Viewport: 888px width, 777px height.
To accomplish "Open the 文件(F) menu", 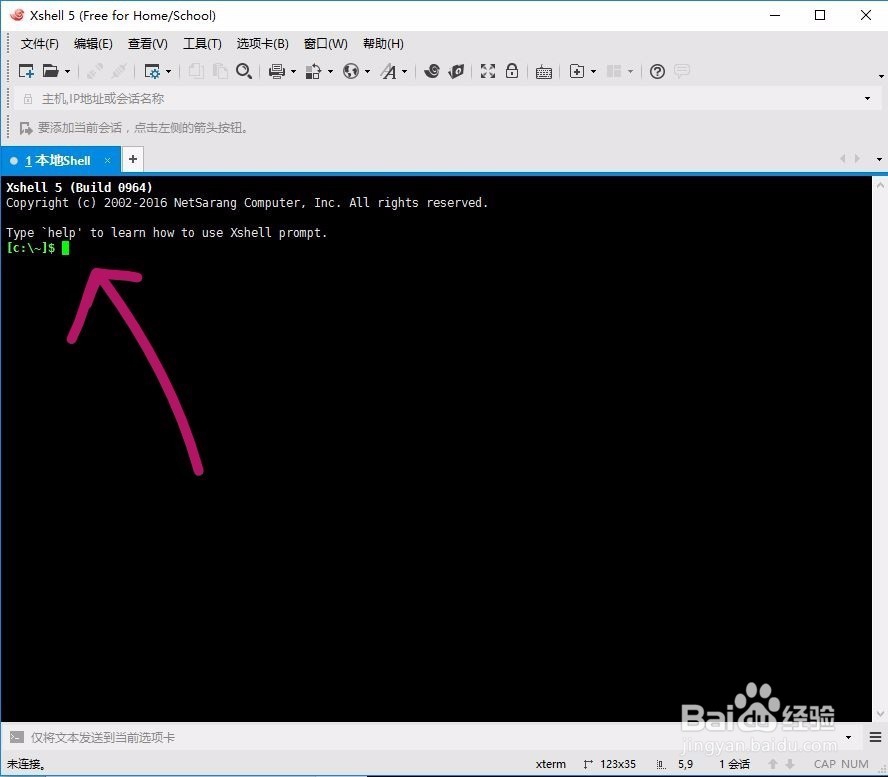I will [40, 44].
